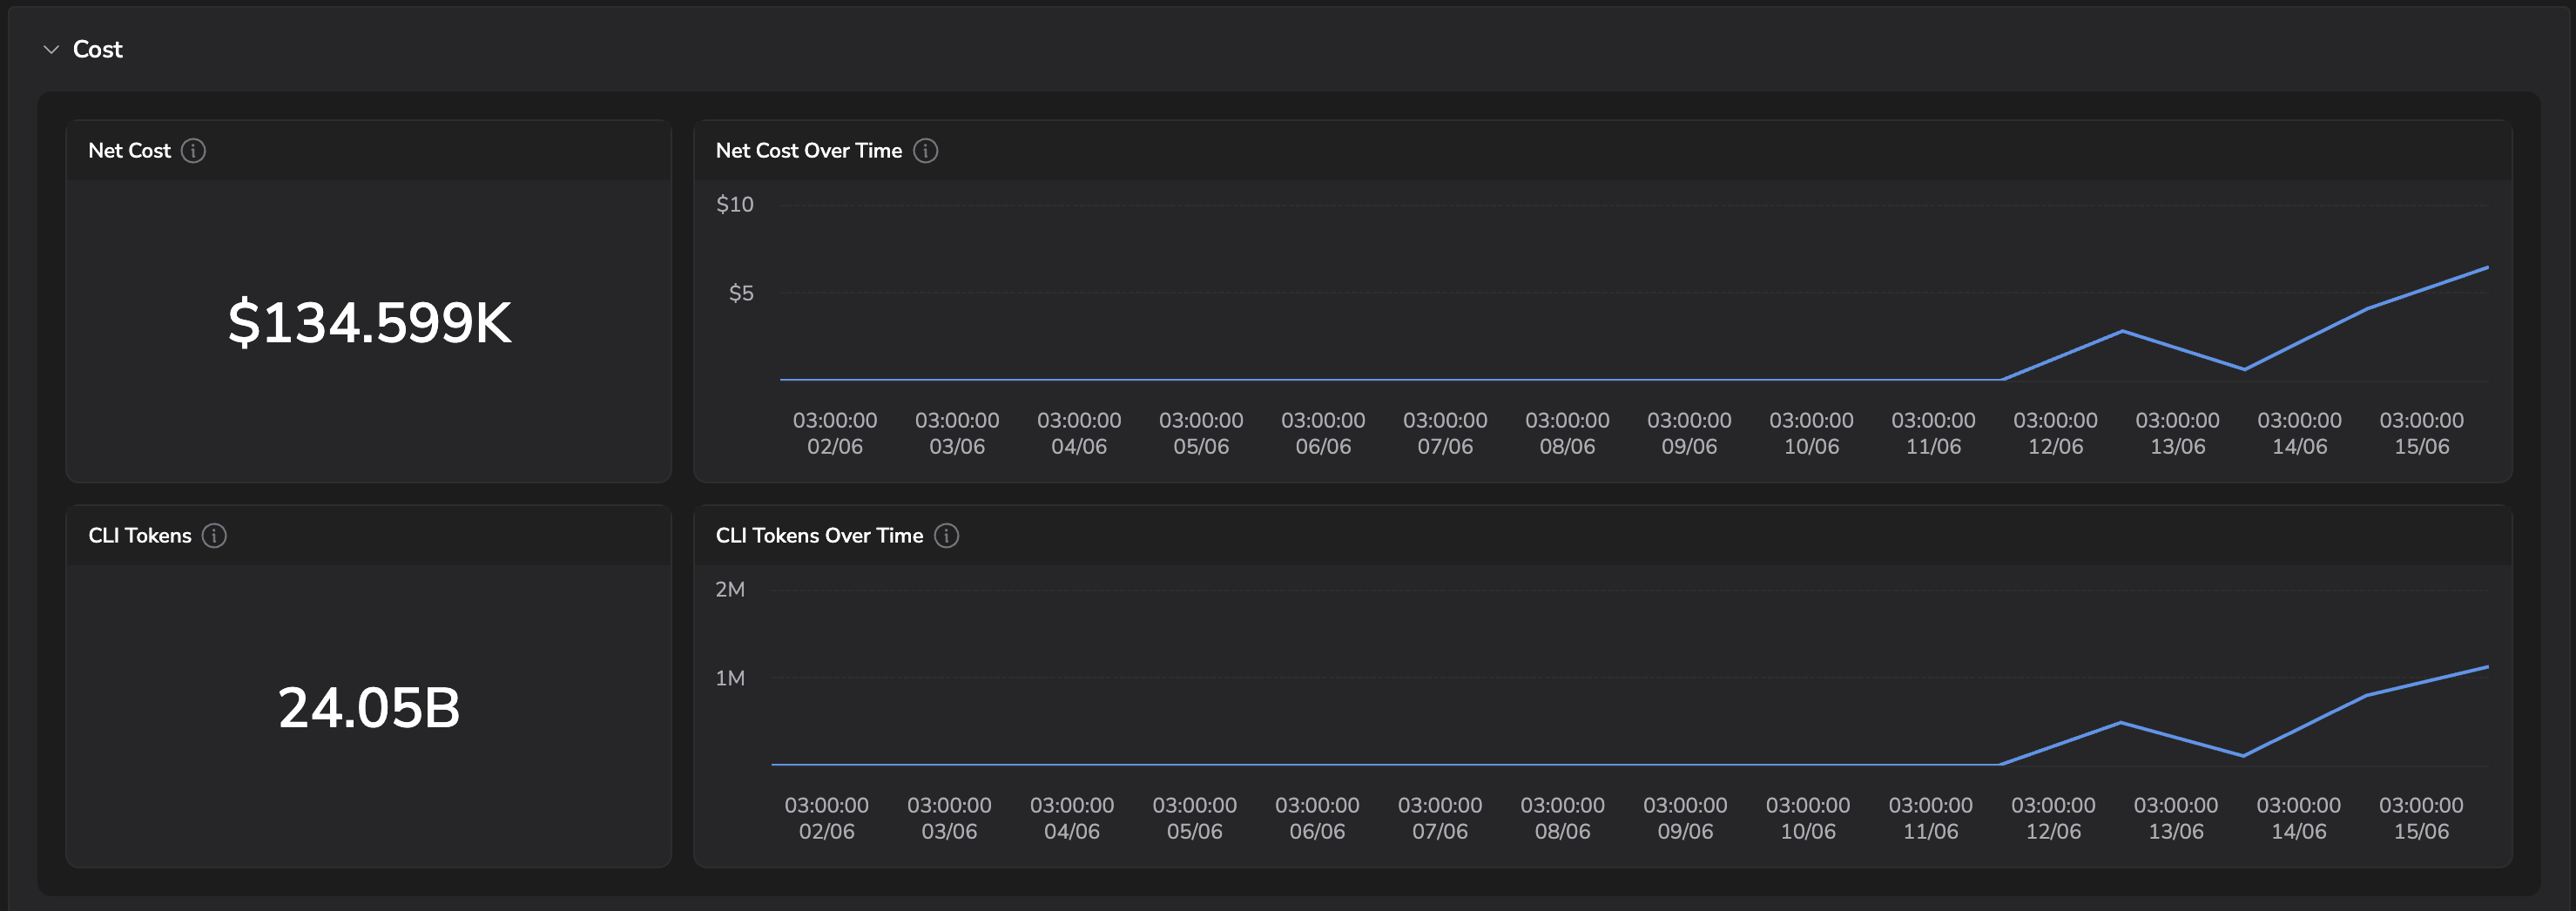Open the Net Cost Over Time info icon
This screenshot has width=2576, height=911.
click(926, 151)
